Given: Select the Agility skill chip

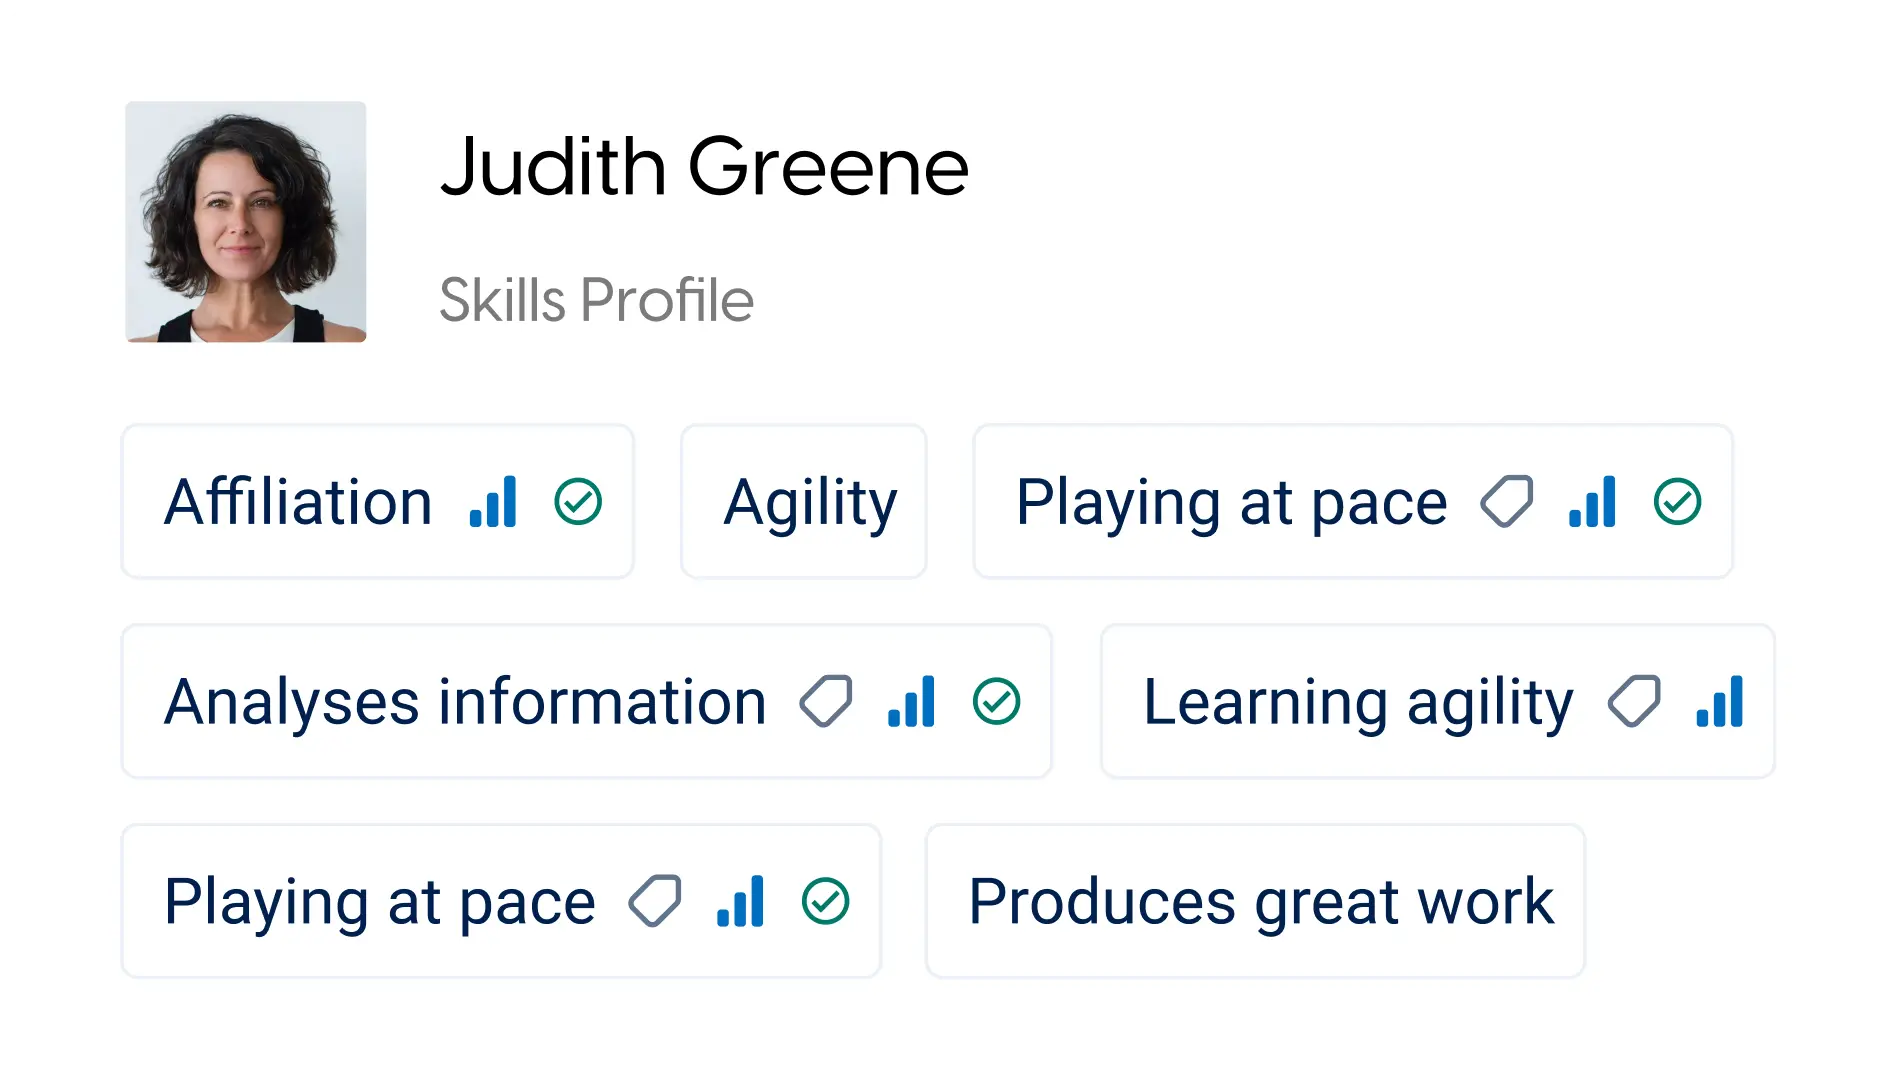Looking at the screenshot, I should pyautogui.click(x=809, y=502).
